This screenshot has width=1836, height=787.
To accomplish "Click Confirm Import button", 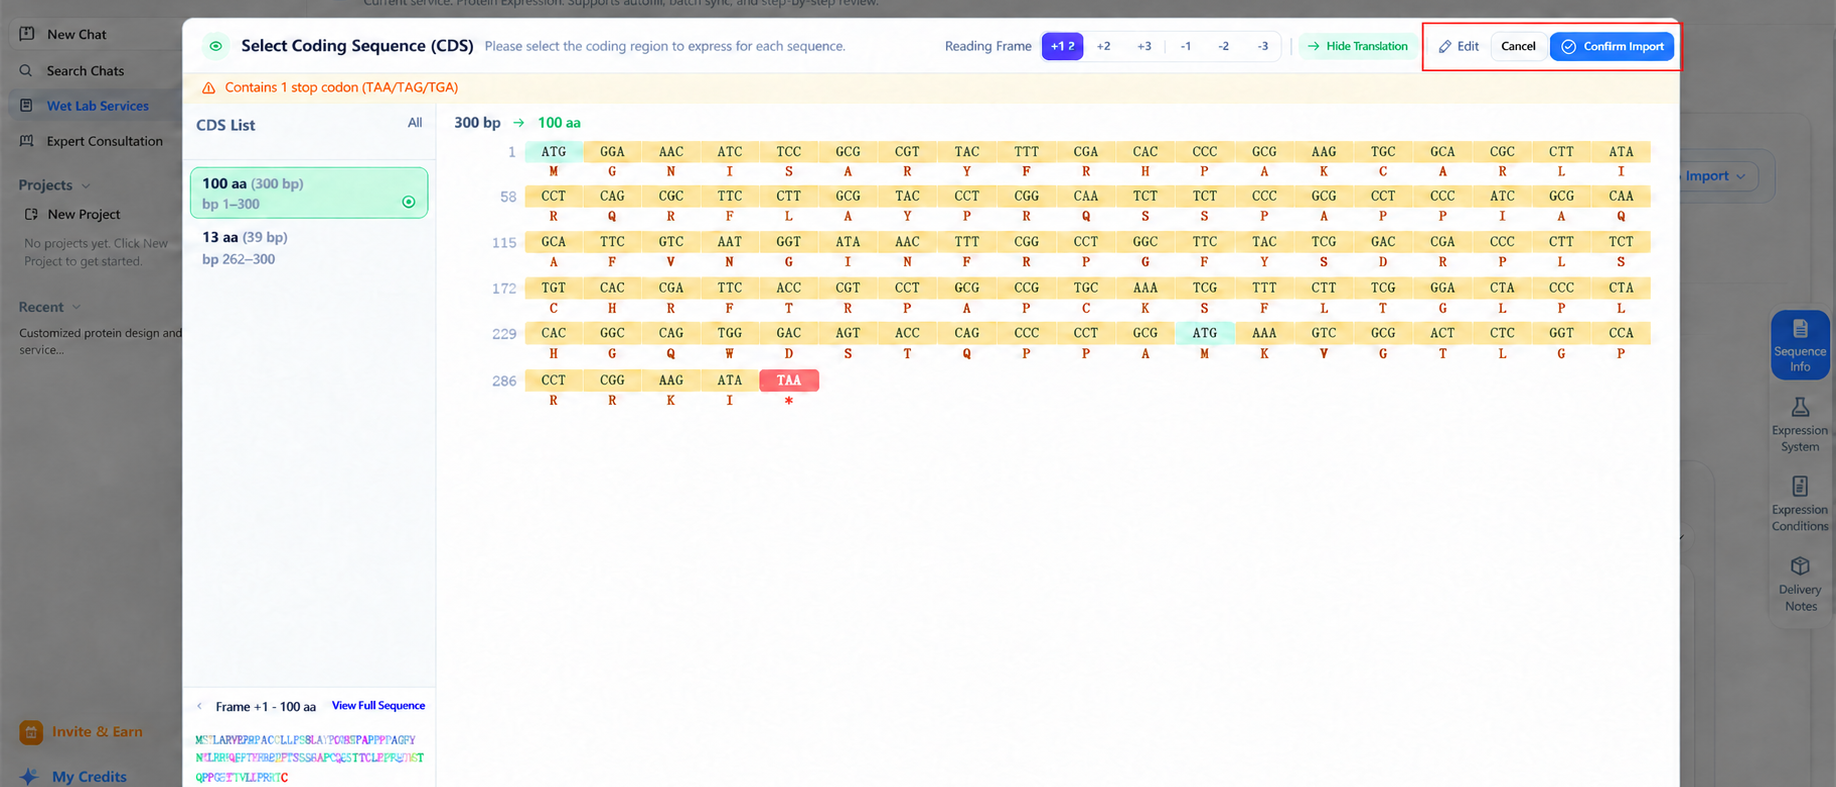I will (x=1612, y=46).
